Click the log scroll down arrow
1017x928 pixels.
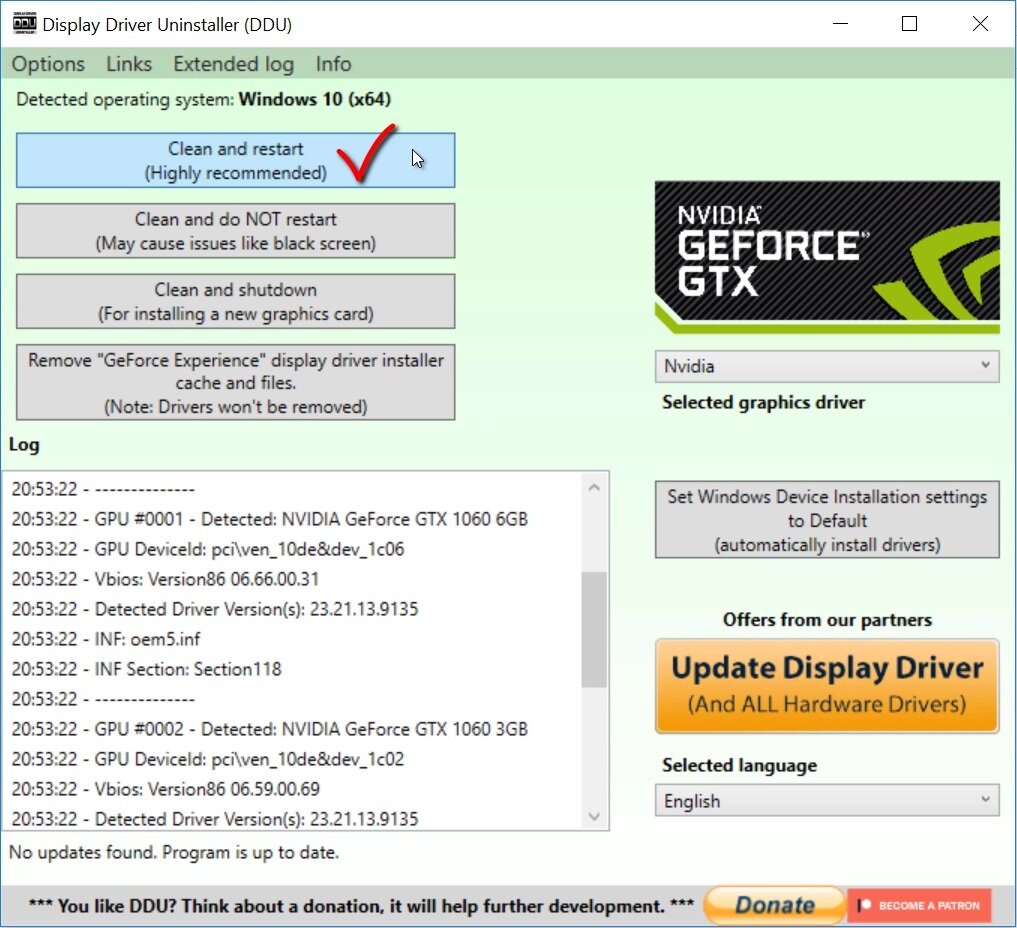(594, 816)
